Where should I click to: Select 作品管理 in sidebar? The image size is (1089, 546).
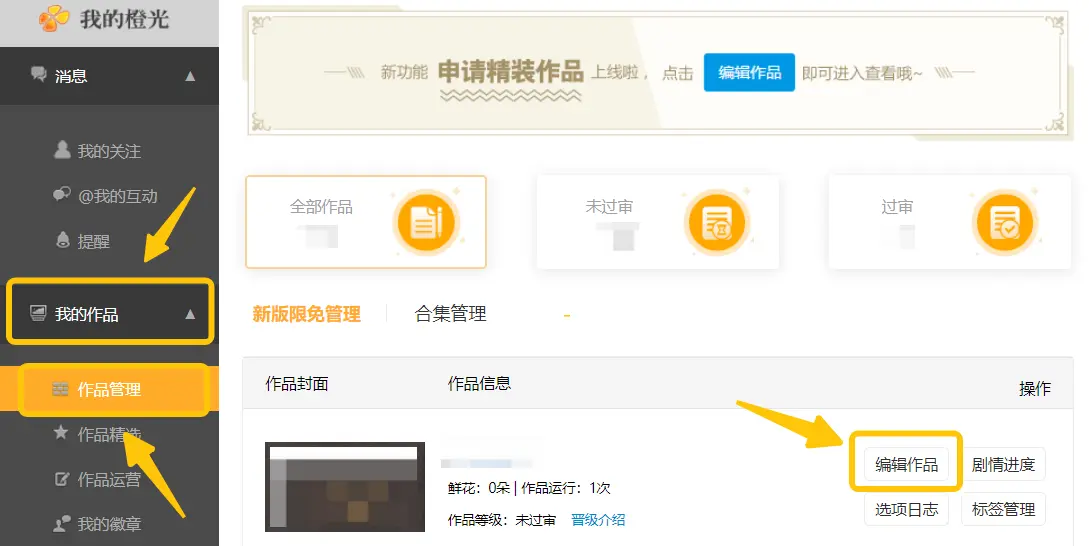coord(109,389)
